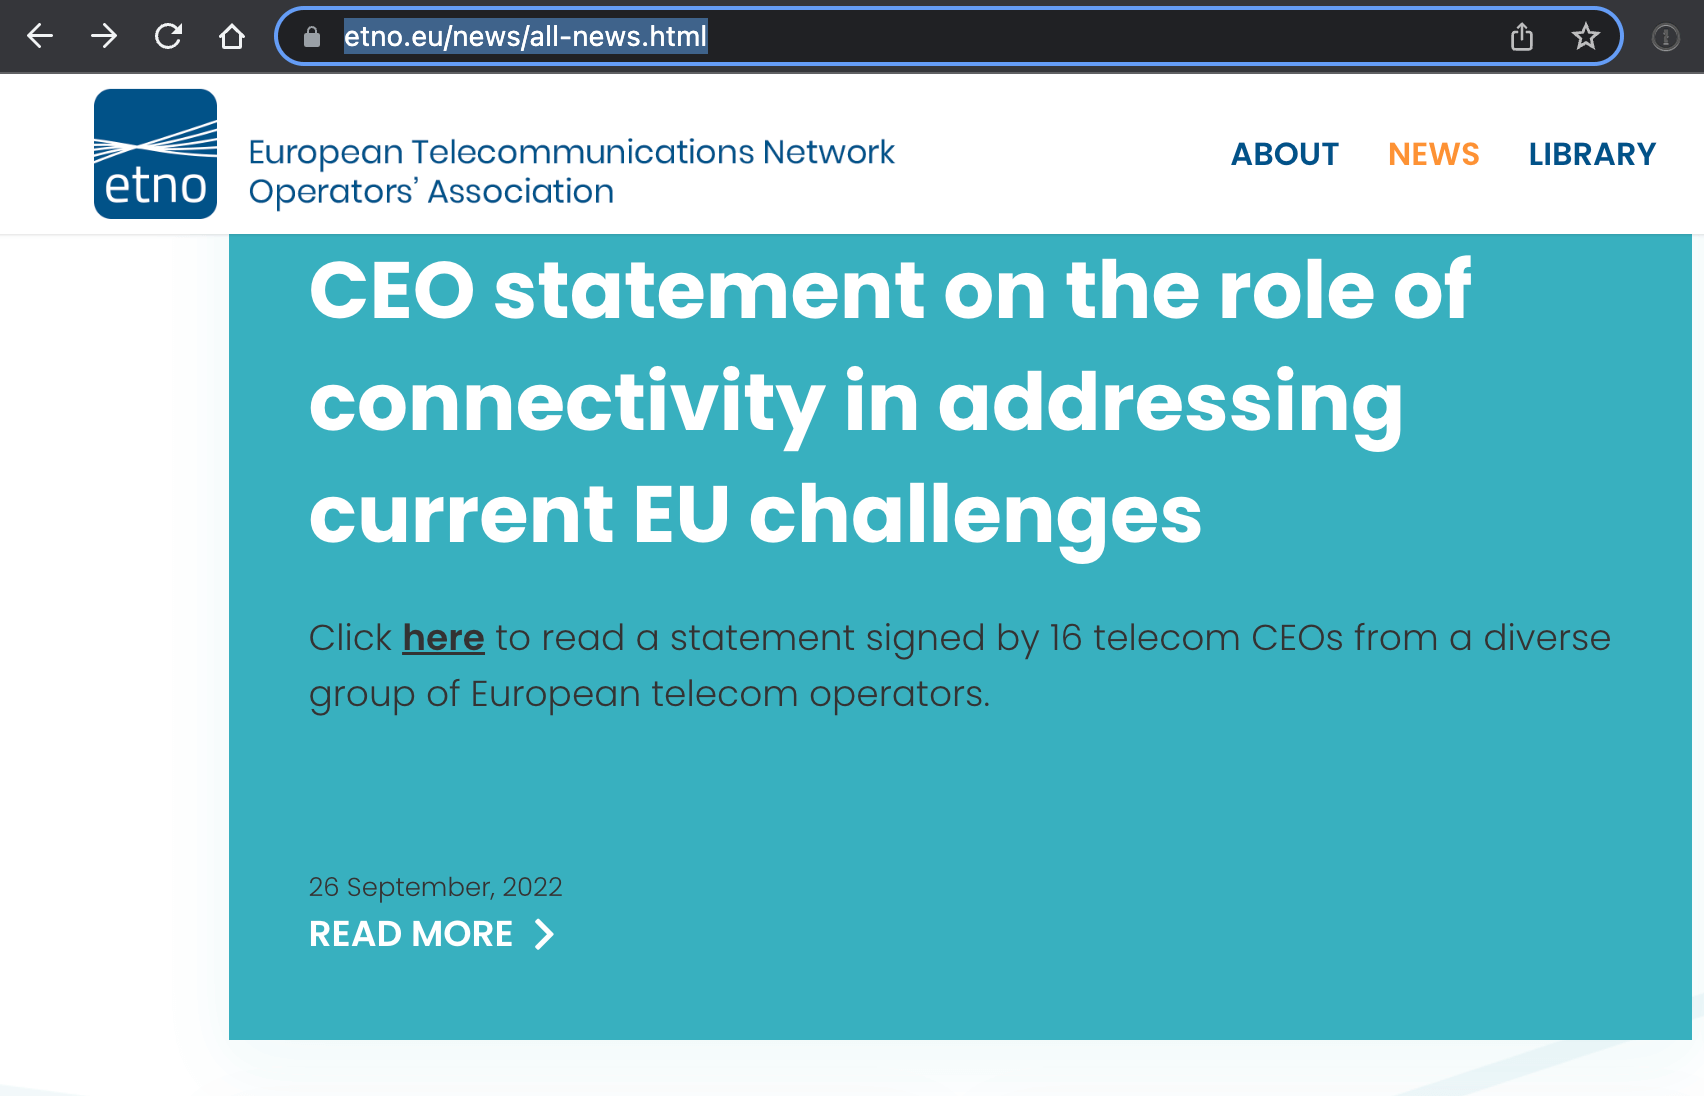This screenshot has width=1704, height=1096.
Task: Open the CEO statement headline
Action: (x=889, y=402)
